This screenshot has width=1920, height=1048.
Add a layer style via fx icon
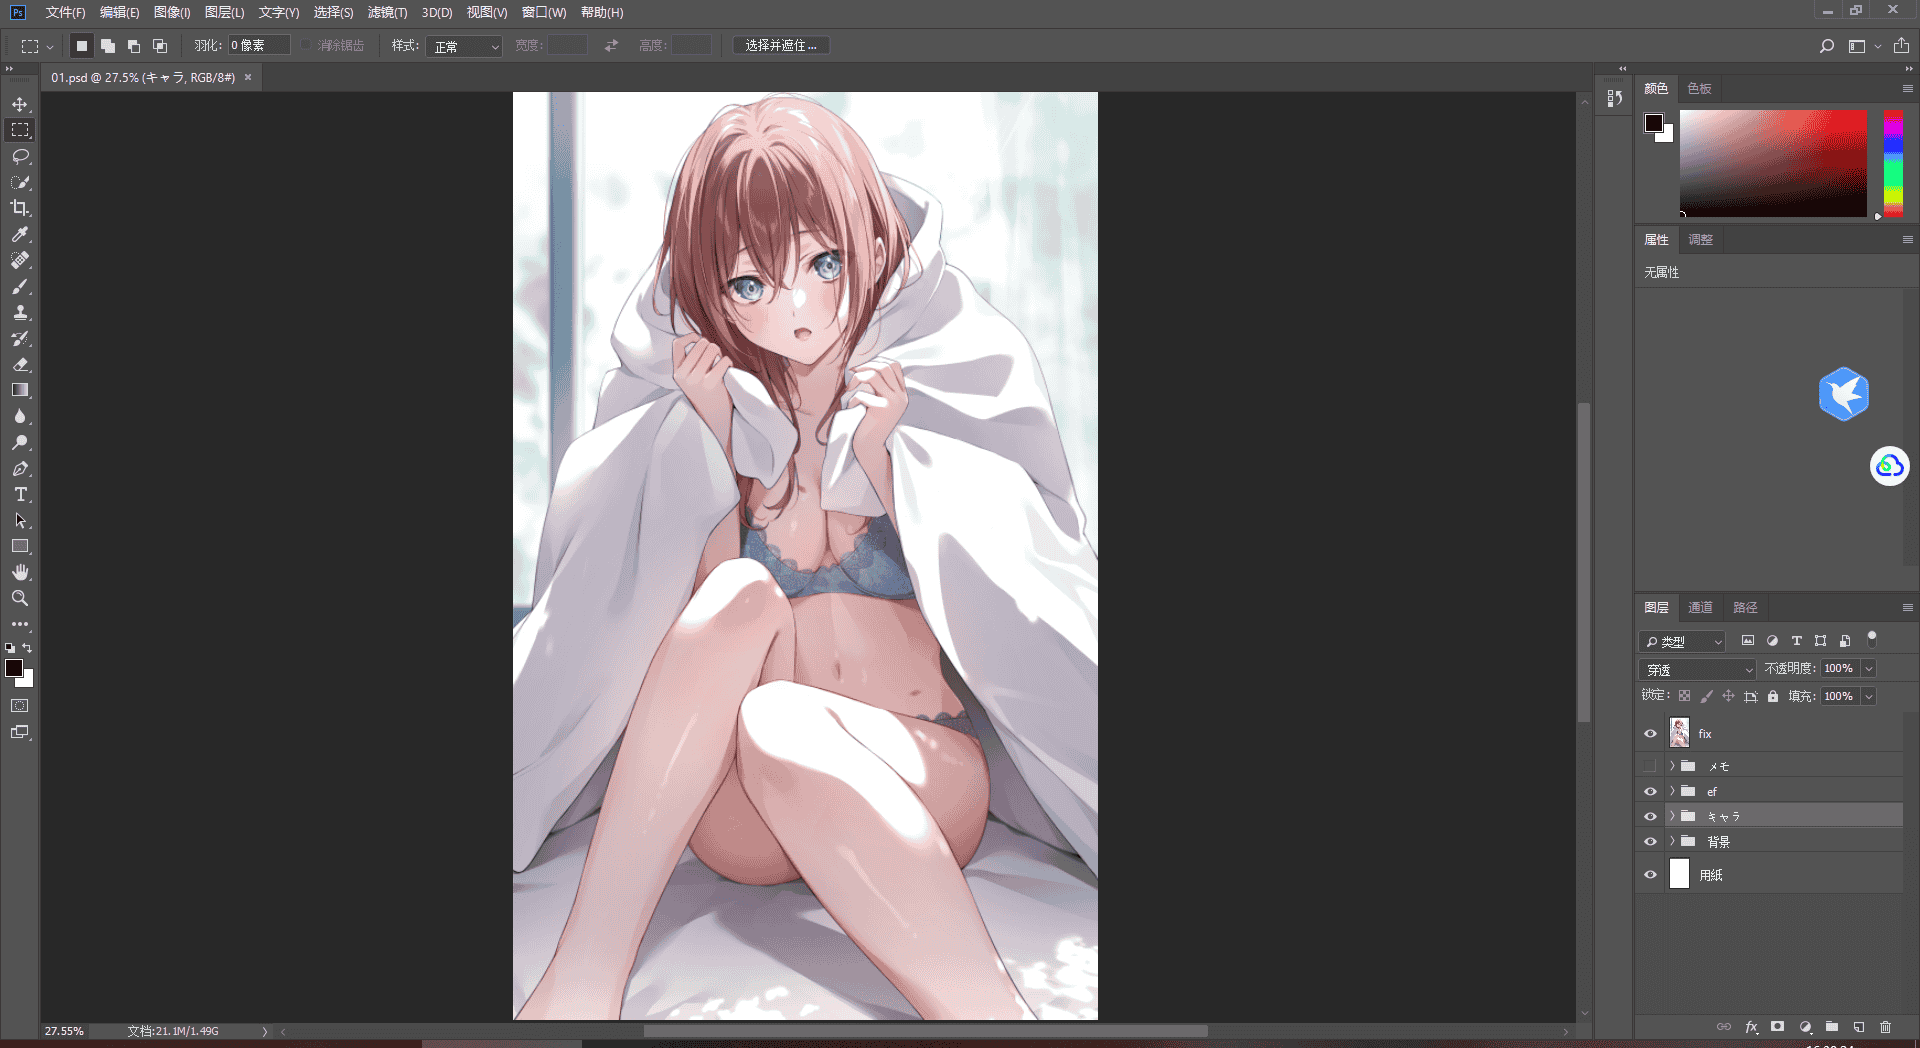pyautogui.click(x=1751, y=1027)
